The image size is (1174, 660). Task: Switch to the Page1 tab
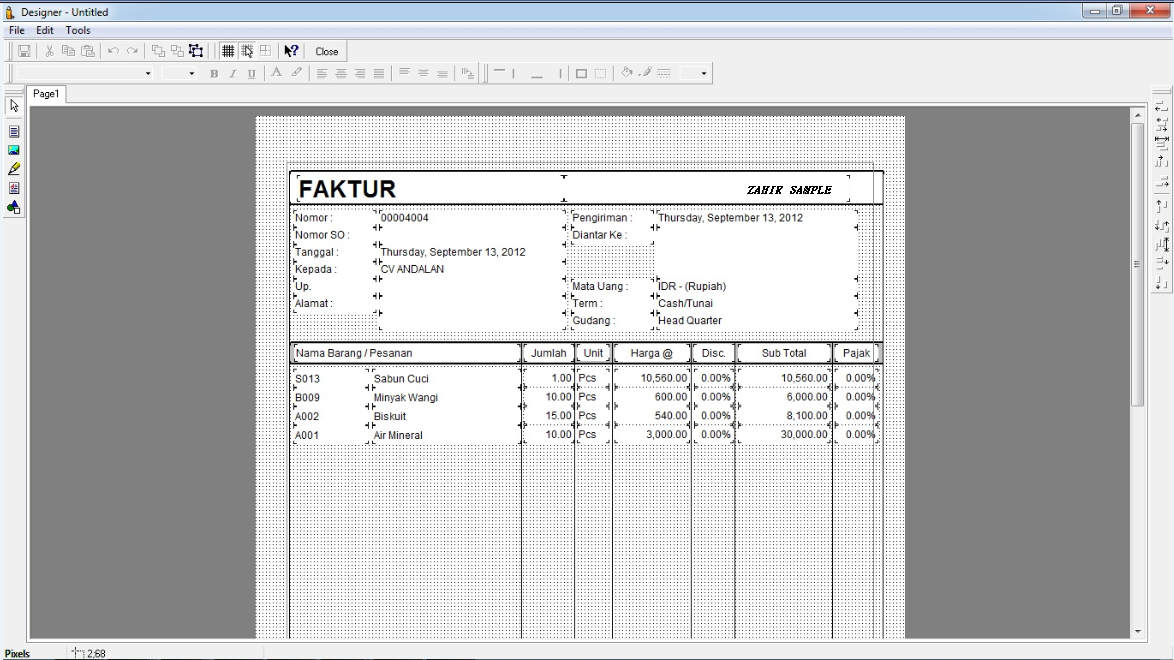coord(46,93)
